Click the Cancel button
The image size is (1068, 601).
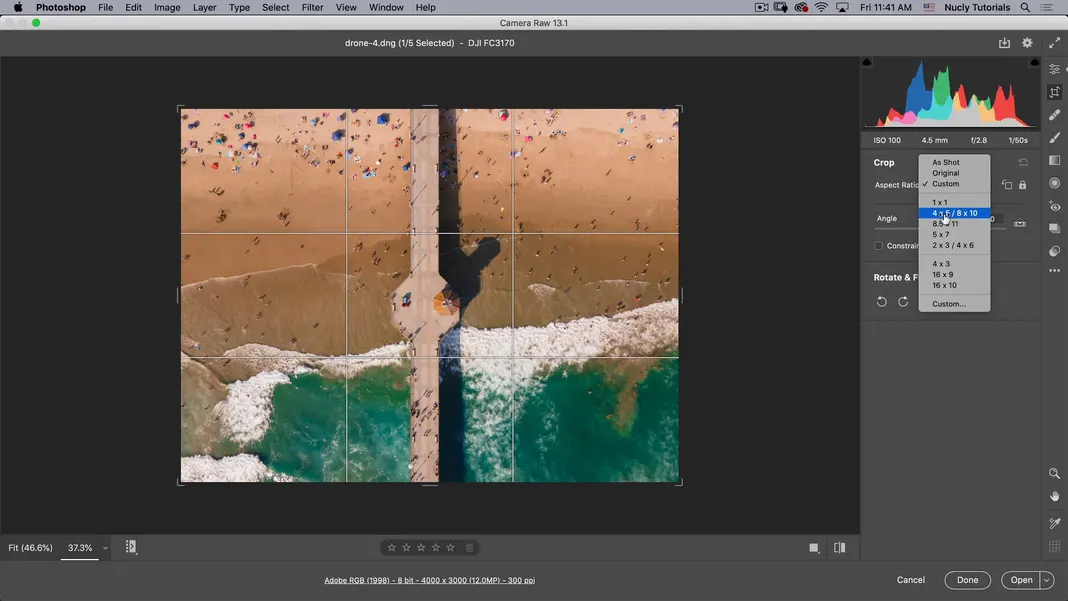[x=911, y=580]
